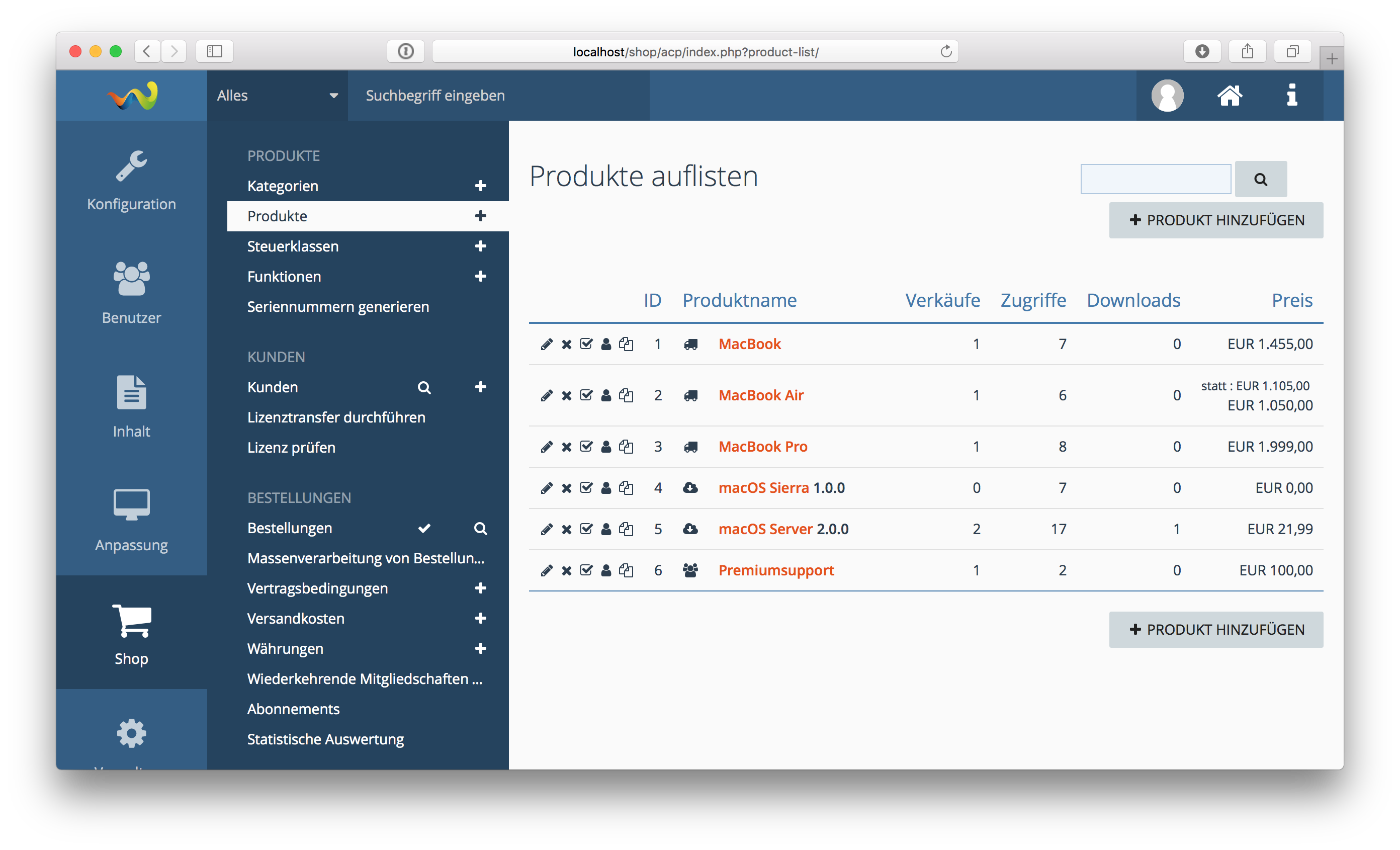Open the Alles search filter dropdown

pyautogui.click(x=277, y=96)
